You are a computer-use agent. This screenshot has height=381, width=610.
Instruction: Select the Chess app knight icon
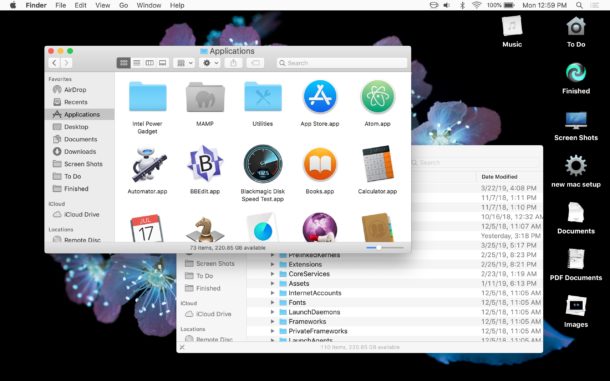(x=205, y=229)
